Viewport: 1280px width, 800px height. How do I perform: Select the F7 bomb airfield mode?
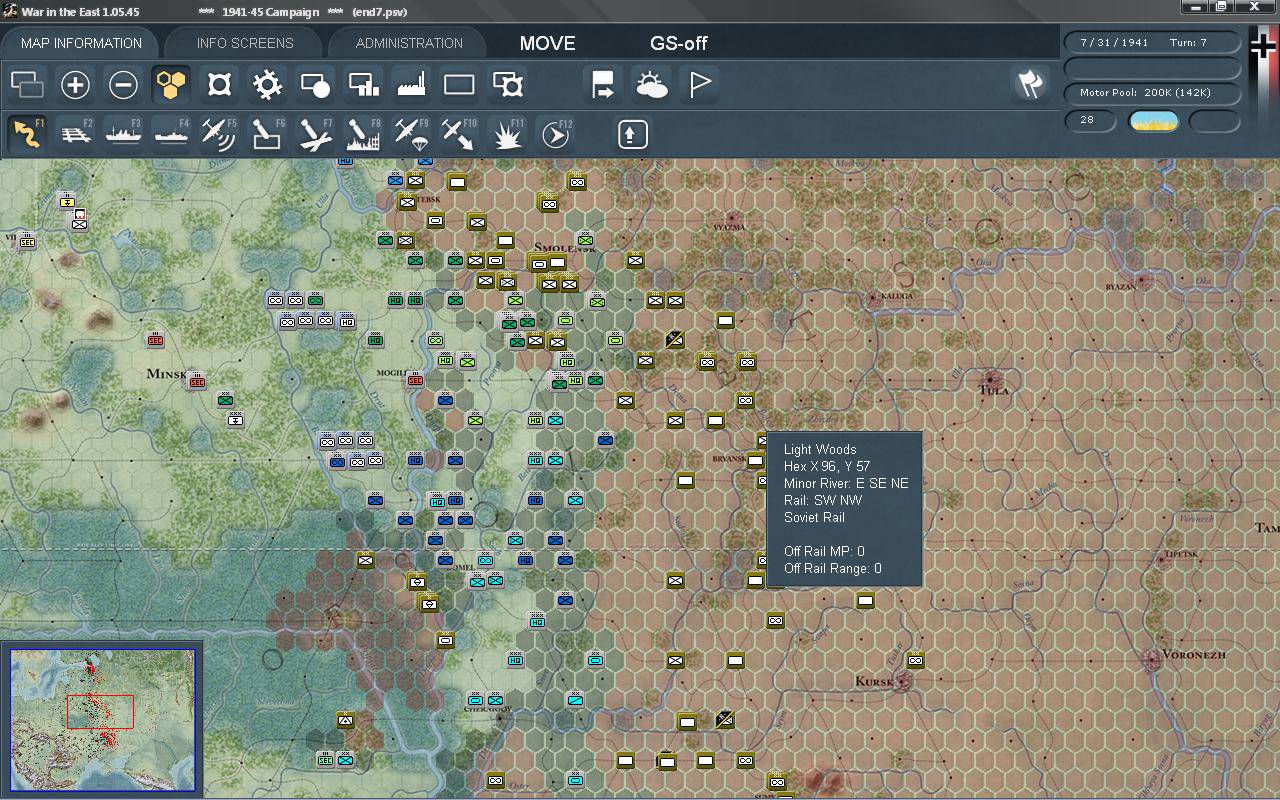tap(315, 134)
